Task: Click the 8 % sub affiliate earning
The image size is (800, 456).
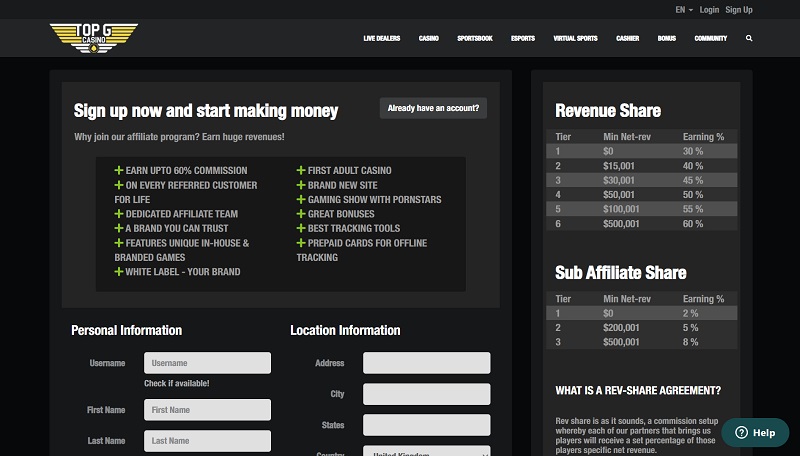Action: pos(690,342)
